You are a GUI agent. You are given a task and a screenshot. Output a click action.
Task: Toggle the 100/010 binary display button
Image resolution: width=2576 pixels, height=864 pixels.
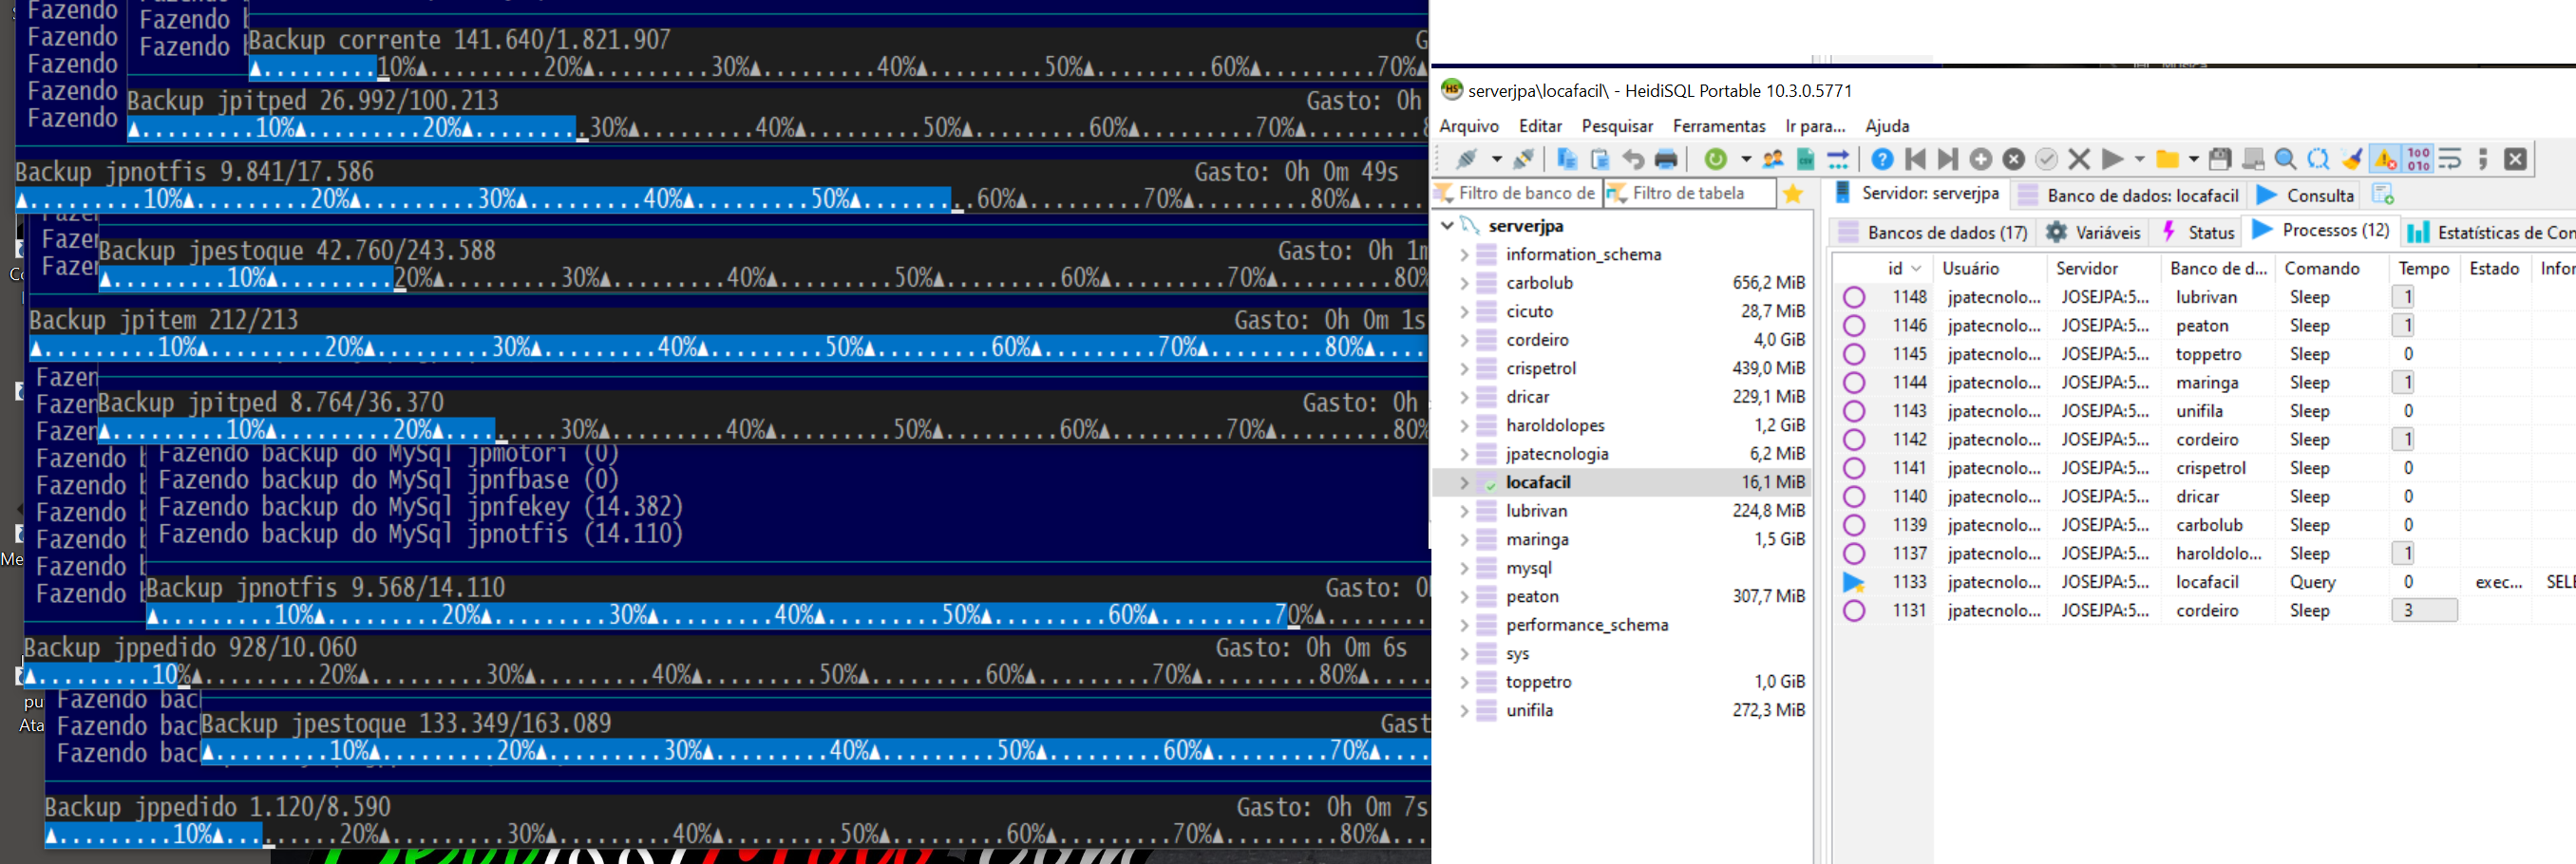[x=2419, y=159]
